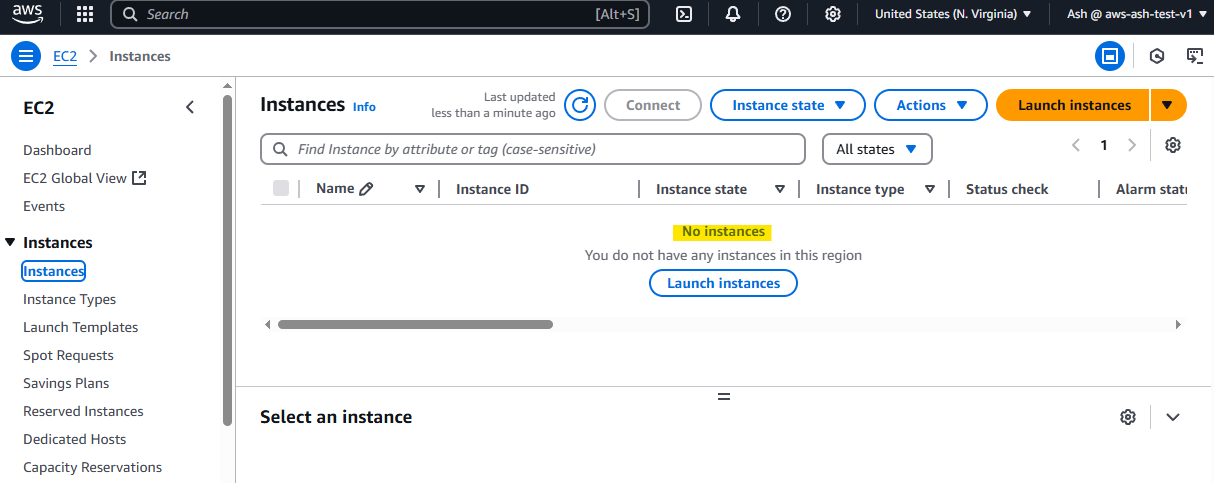
Task: Click the No instances text
Action: 723,231
